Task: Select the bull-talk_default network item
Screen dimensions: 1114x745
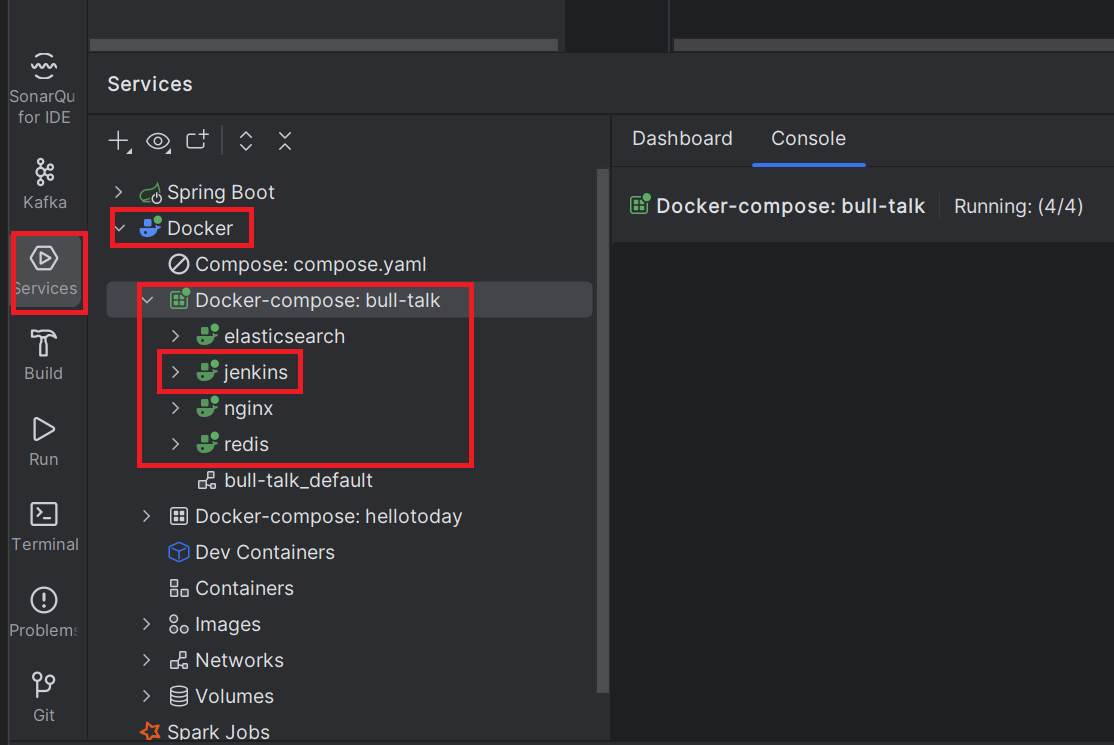Action: coord(285,480)
